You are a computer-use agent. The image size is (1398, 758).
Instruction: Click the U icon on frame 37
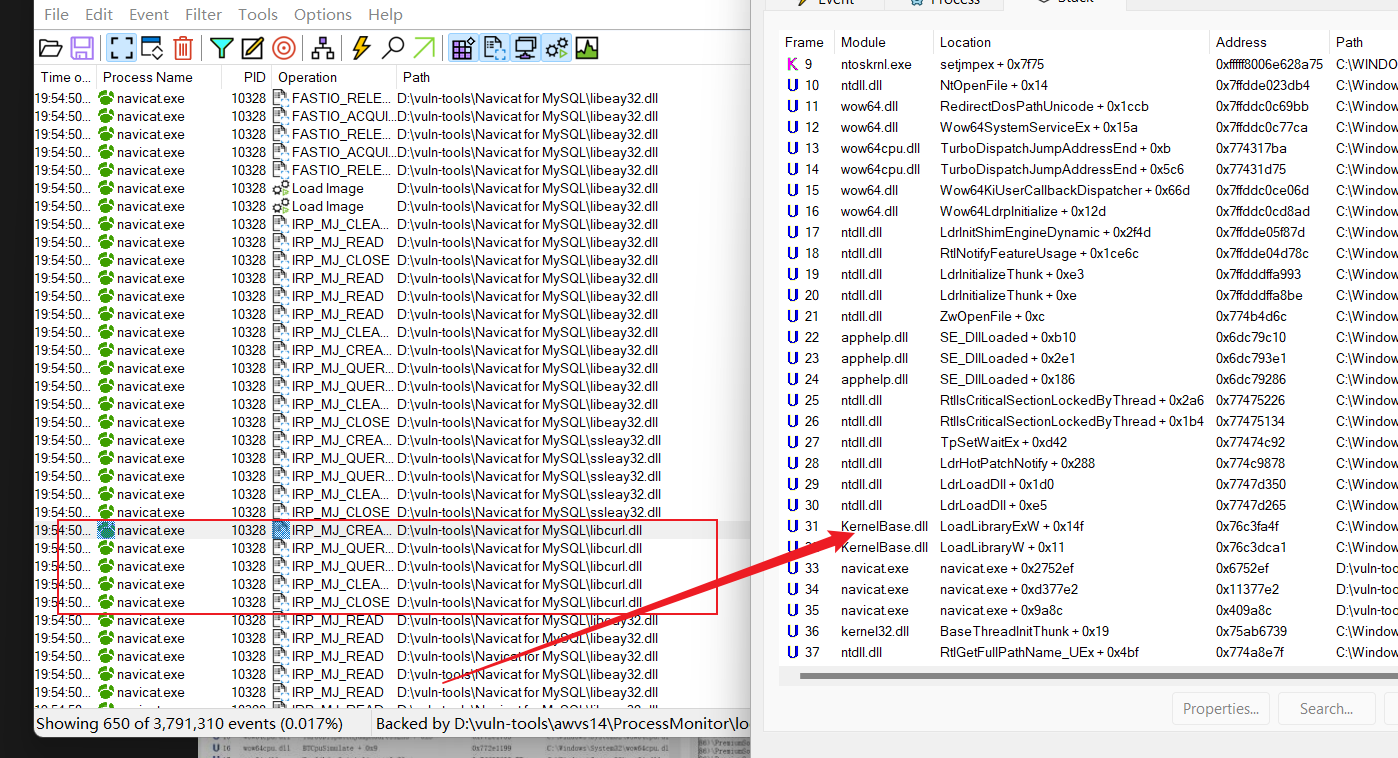click(793, 652)
